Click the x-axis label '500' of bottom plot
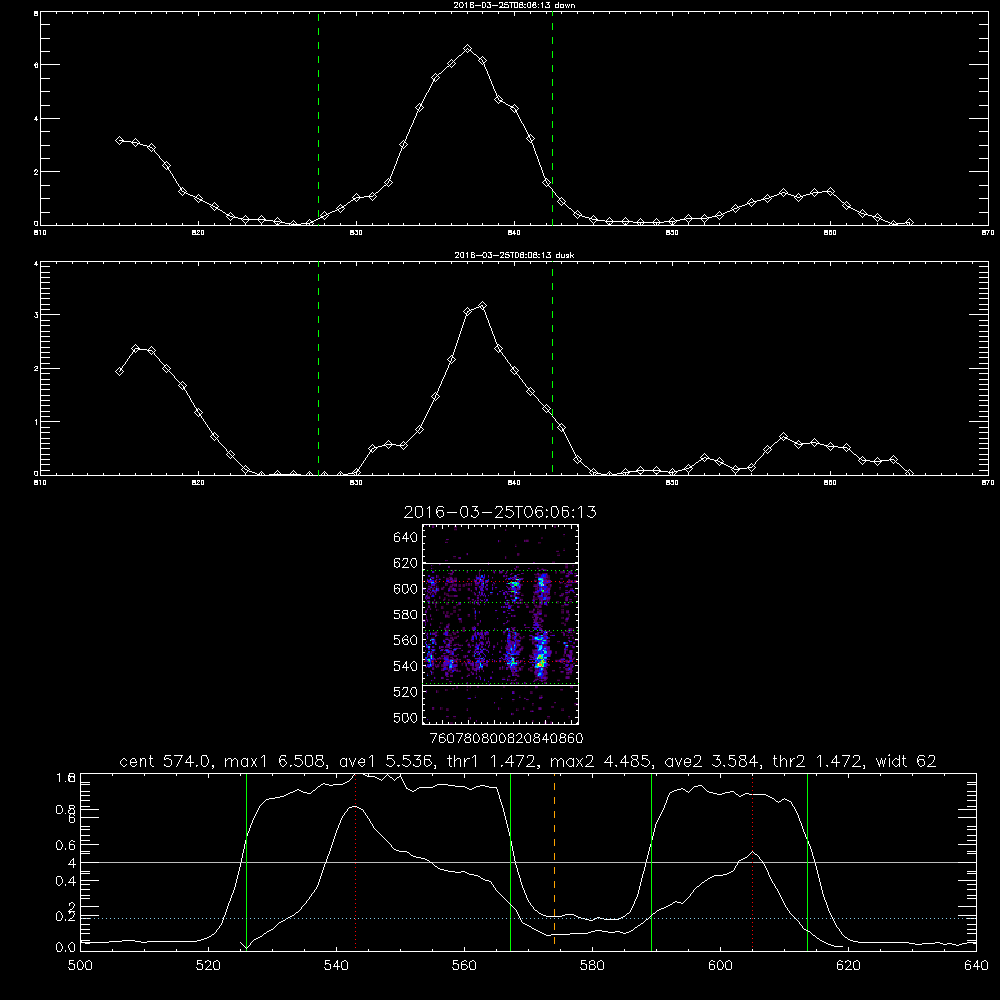The height and width of the screenshot is (1000, 1000). click(x=80, y=966)
